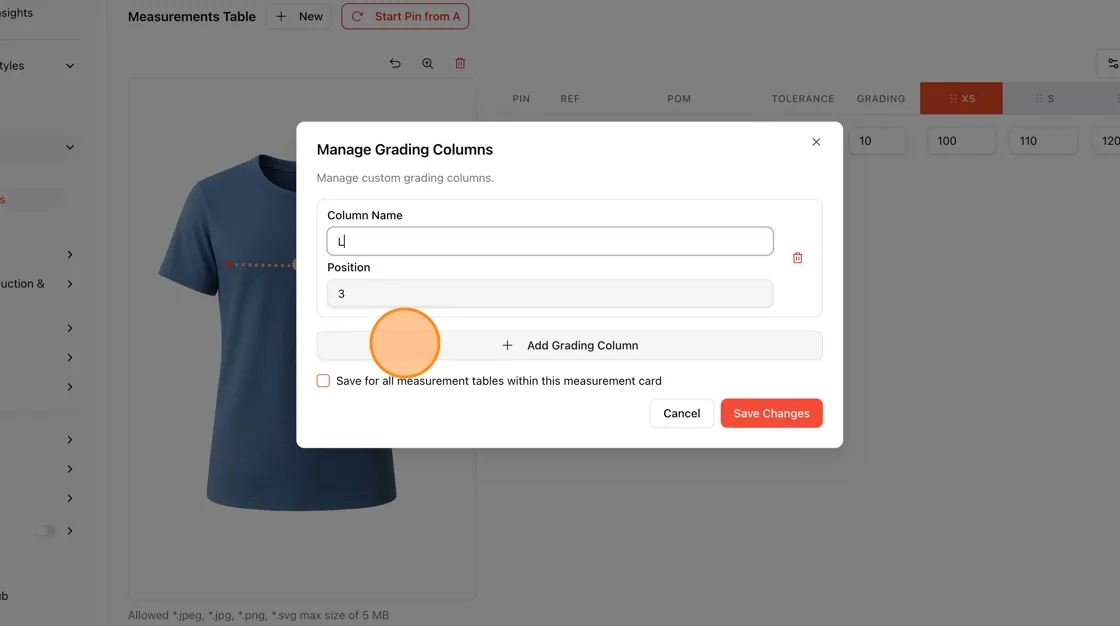The image size is (1120, 626).
Task: Click the Position field showing 3
Action: 550,294
